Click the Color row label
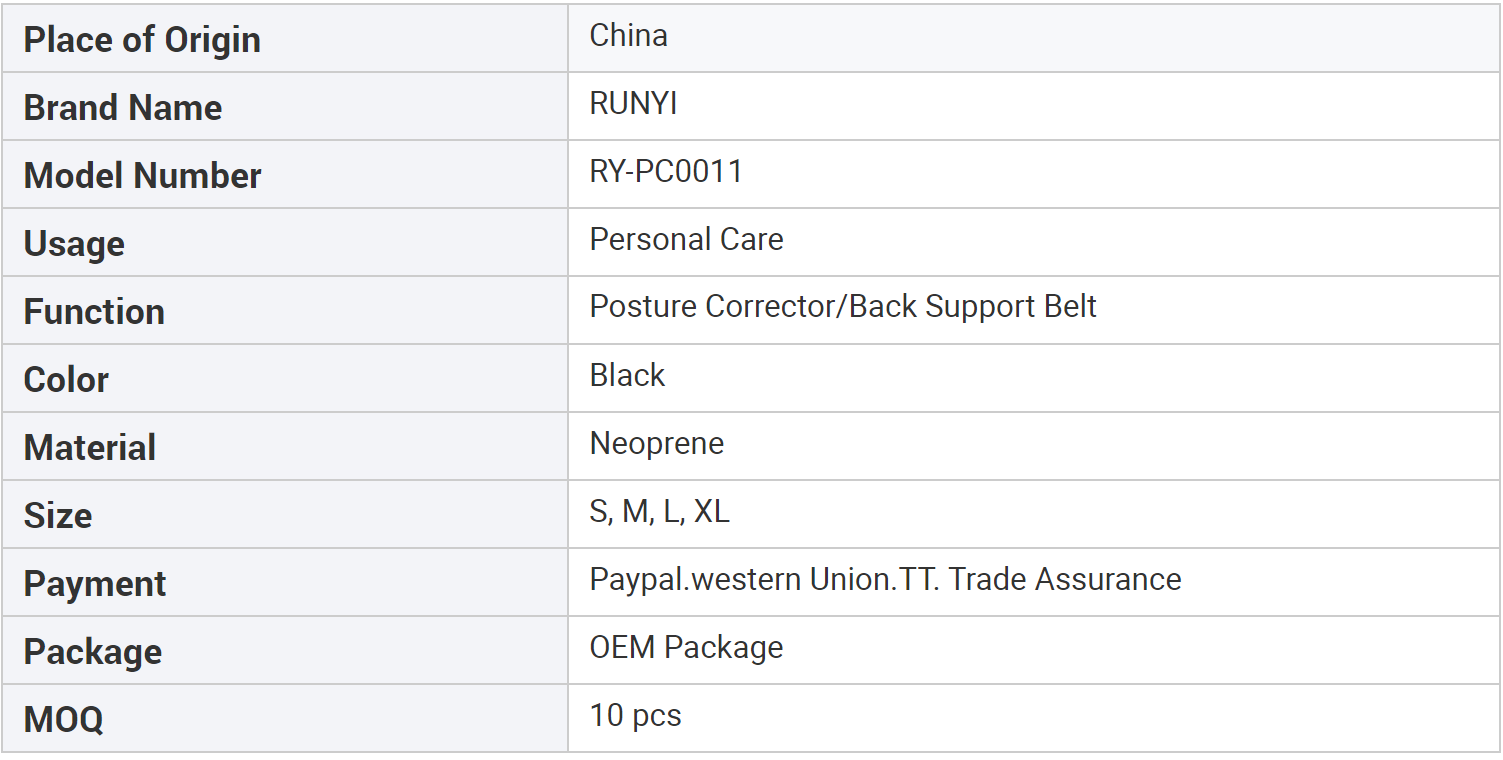Viewport: 1503px width, 760px height. point(66,380)
